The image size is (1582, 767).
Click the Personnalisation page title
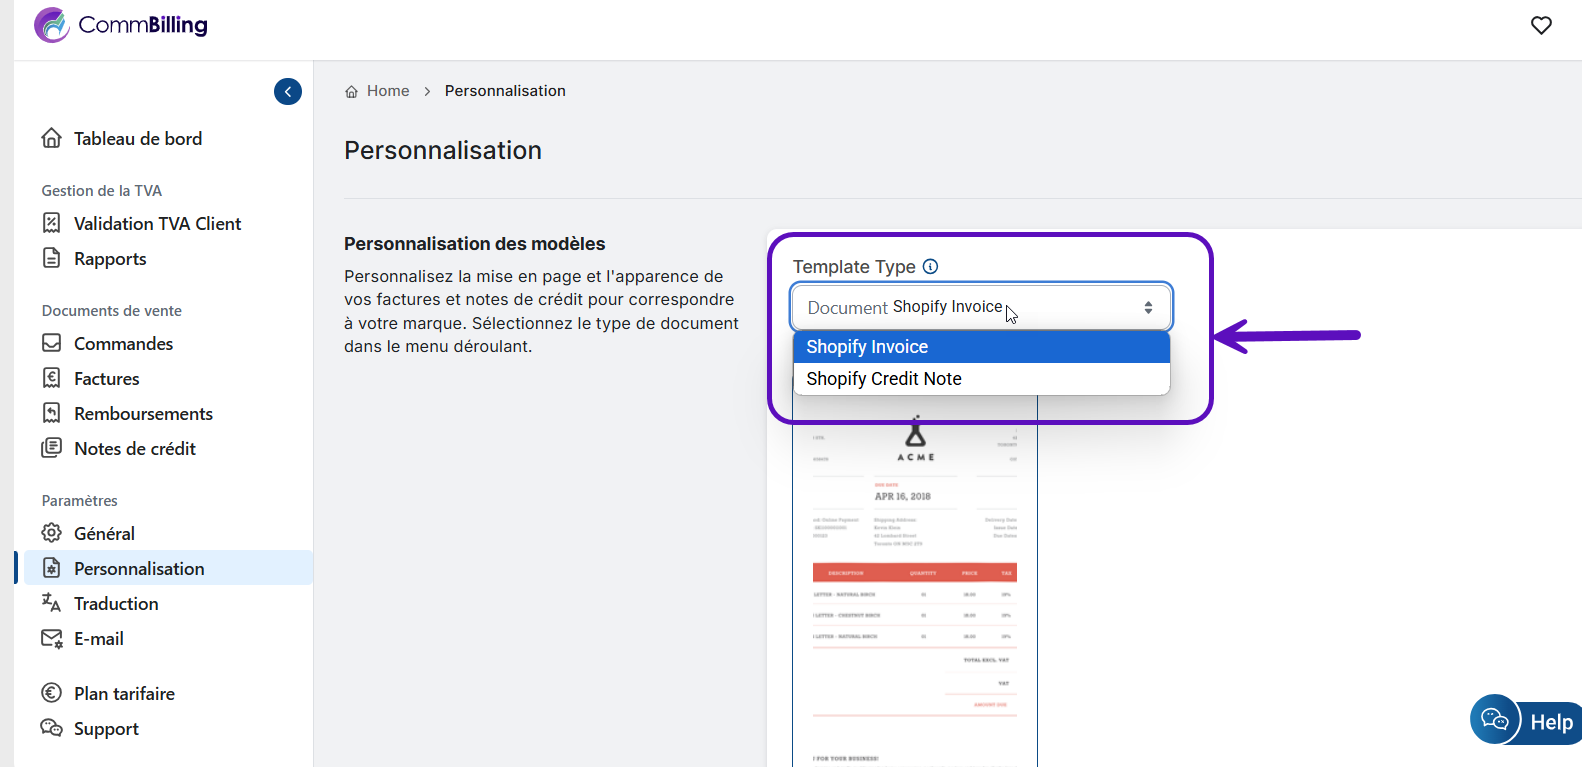443,150
